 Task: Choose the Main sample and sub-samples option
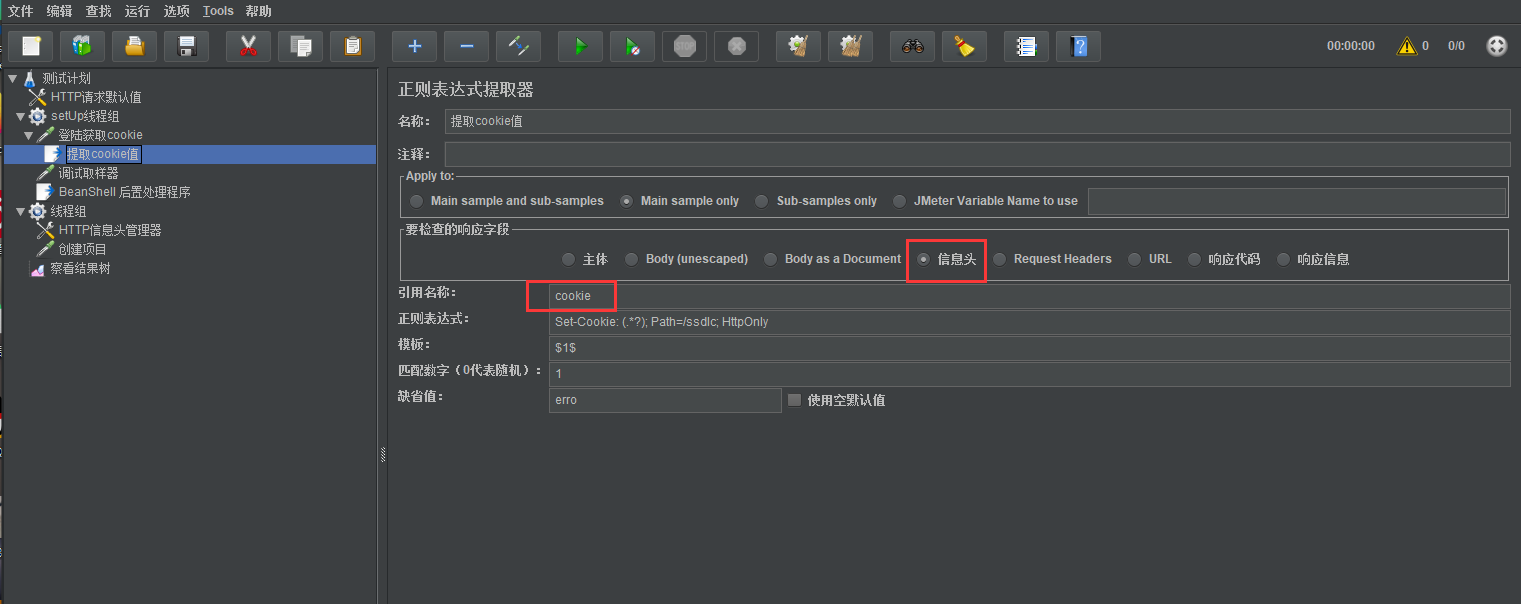tap(415, 200)
